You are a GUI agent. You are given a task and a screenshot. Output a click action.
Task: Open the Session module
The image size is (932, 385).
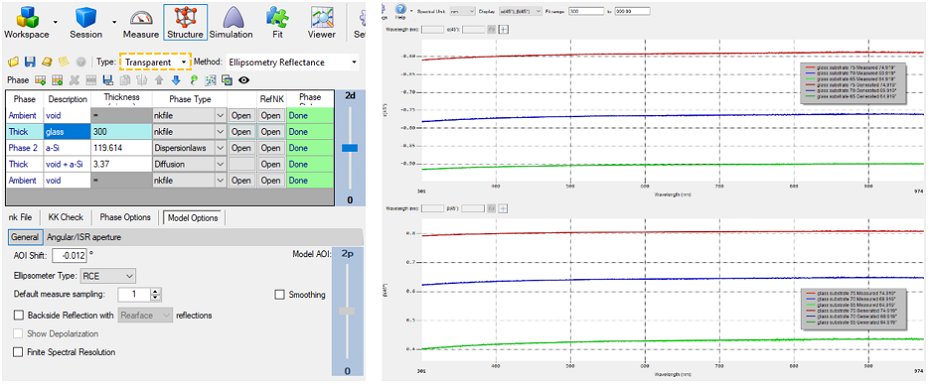86,21
